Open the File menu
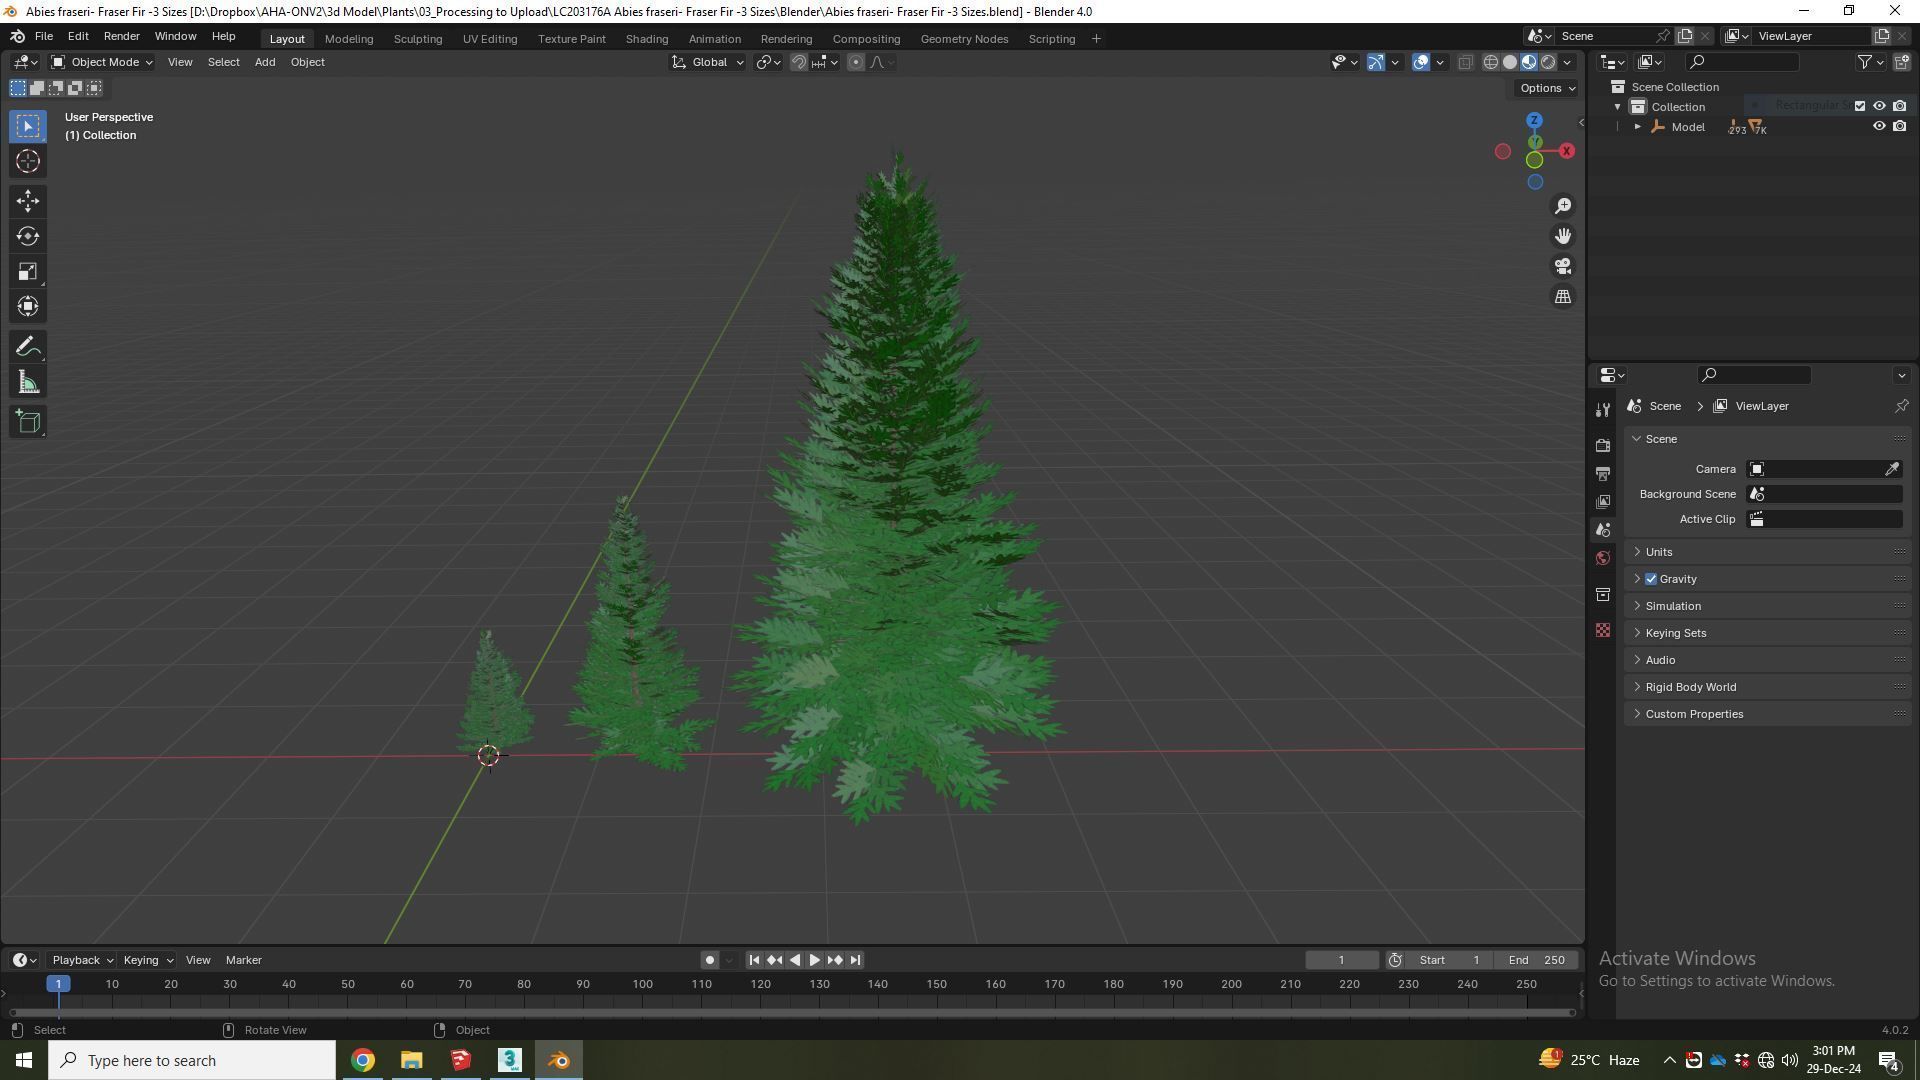The image size is (1920, 1080). coord(44,36)
